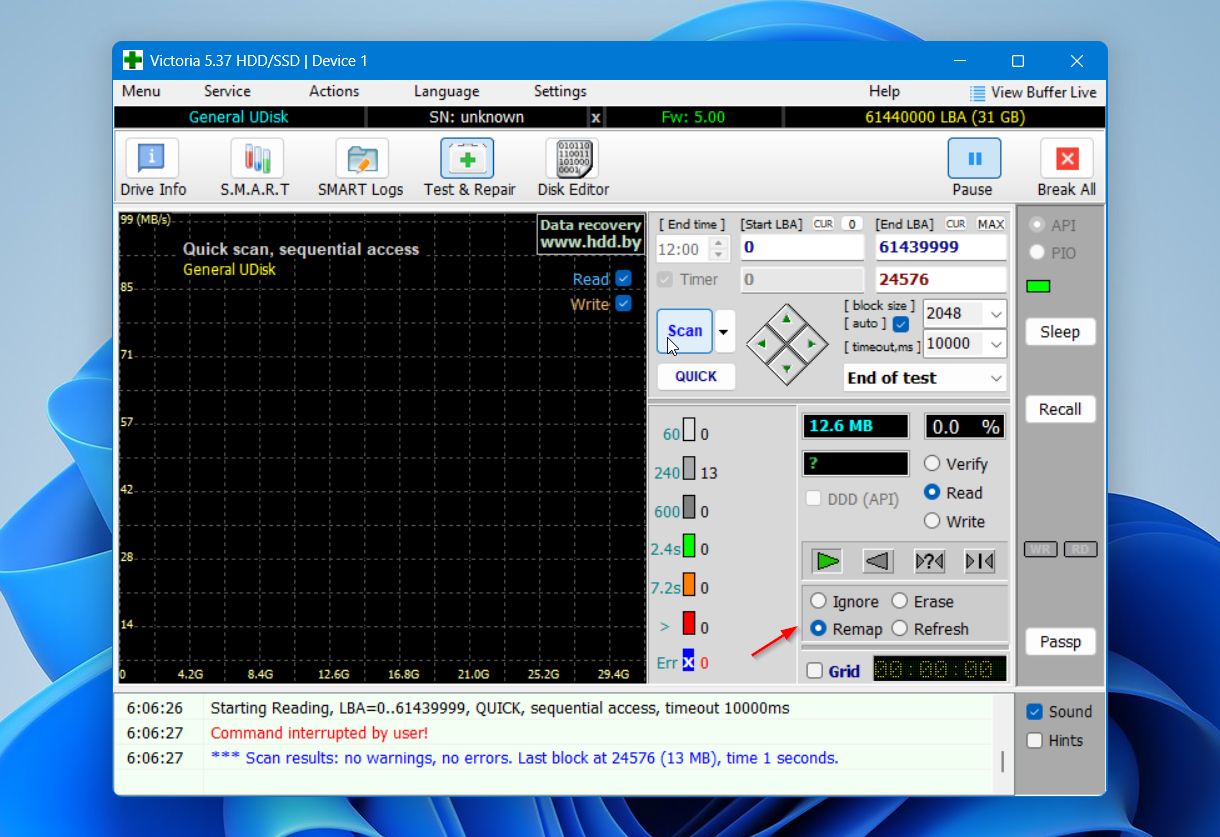Click the Victoria green cross title icon

pyautogui.click(x=132, y=61)
